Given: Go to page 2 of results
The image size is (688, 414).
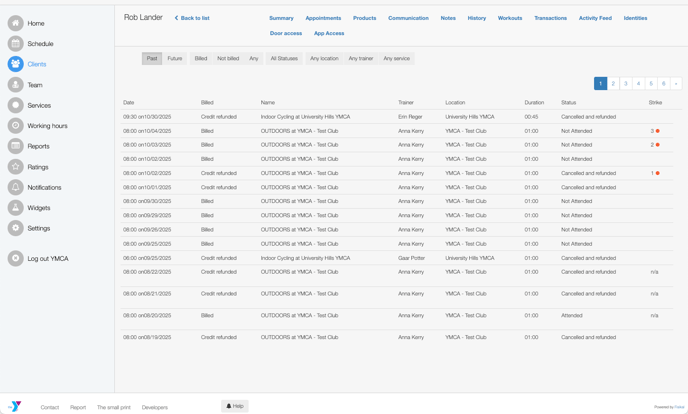Looking at the screenshot, I should tap(613, 84).
